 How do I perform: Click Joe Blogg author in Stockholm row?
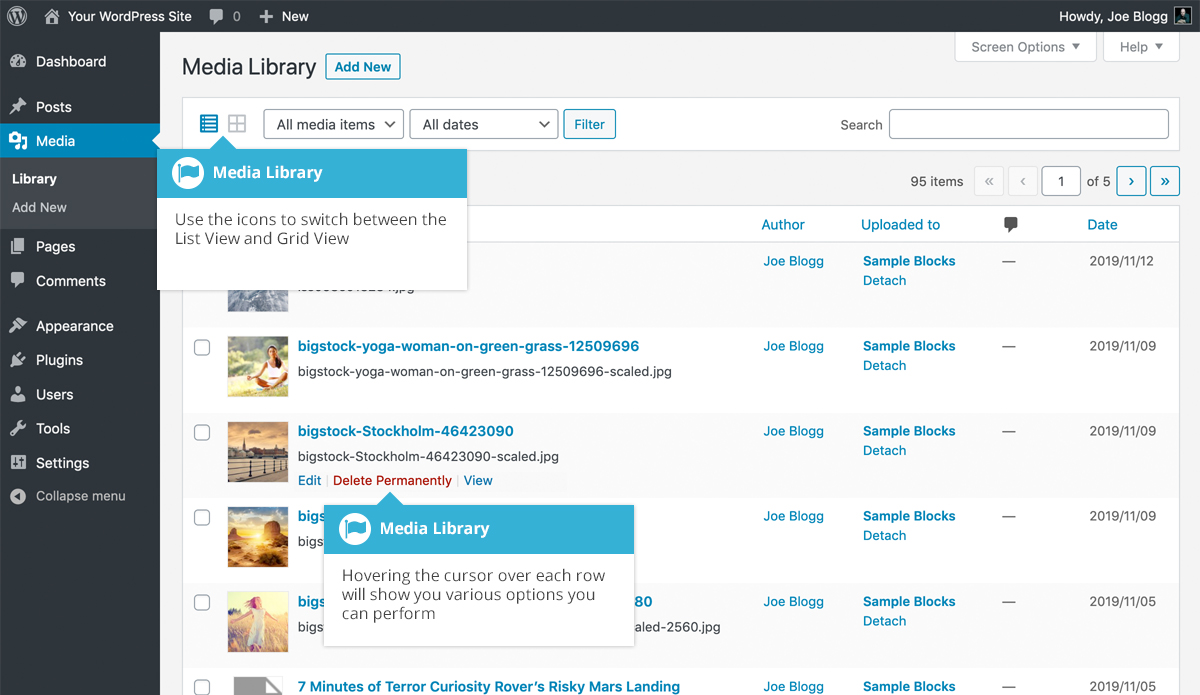pos(794,432)
